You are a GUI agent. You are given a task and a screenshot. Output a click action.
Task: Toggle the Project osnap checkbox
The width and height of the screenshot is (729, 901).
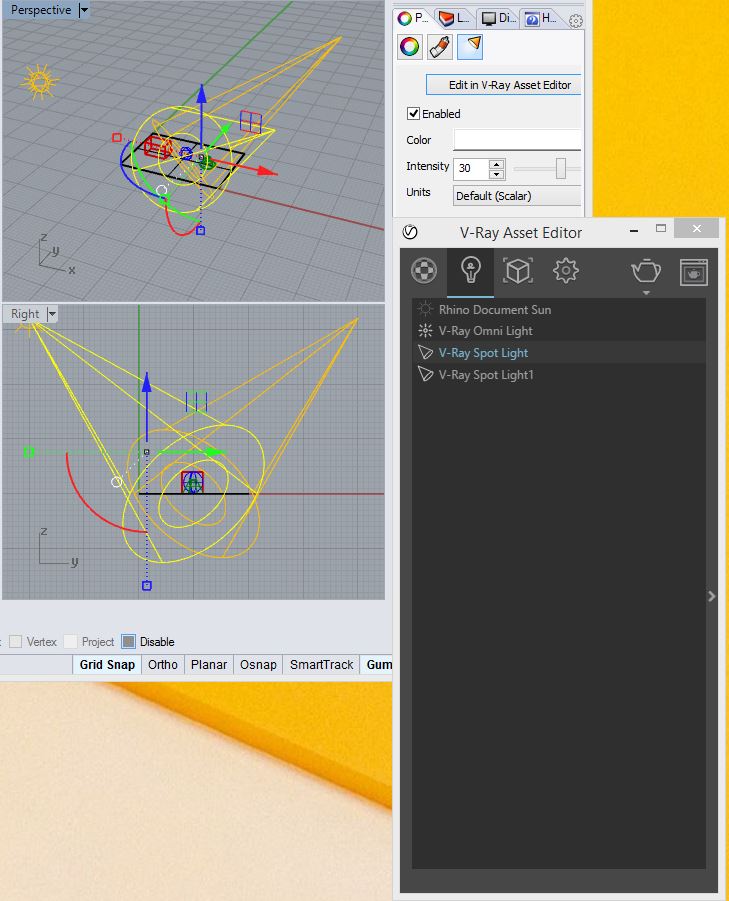click(x=71, y=641)
